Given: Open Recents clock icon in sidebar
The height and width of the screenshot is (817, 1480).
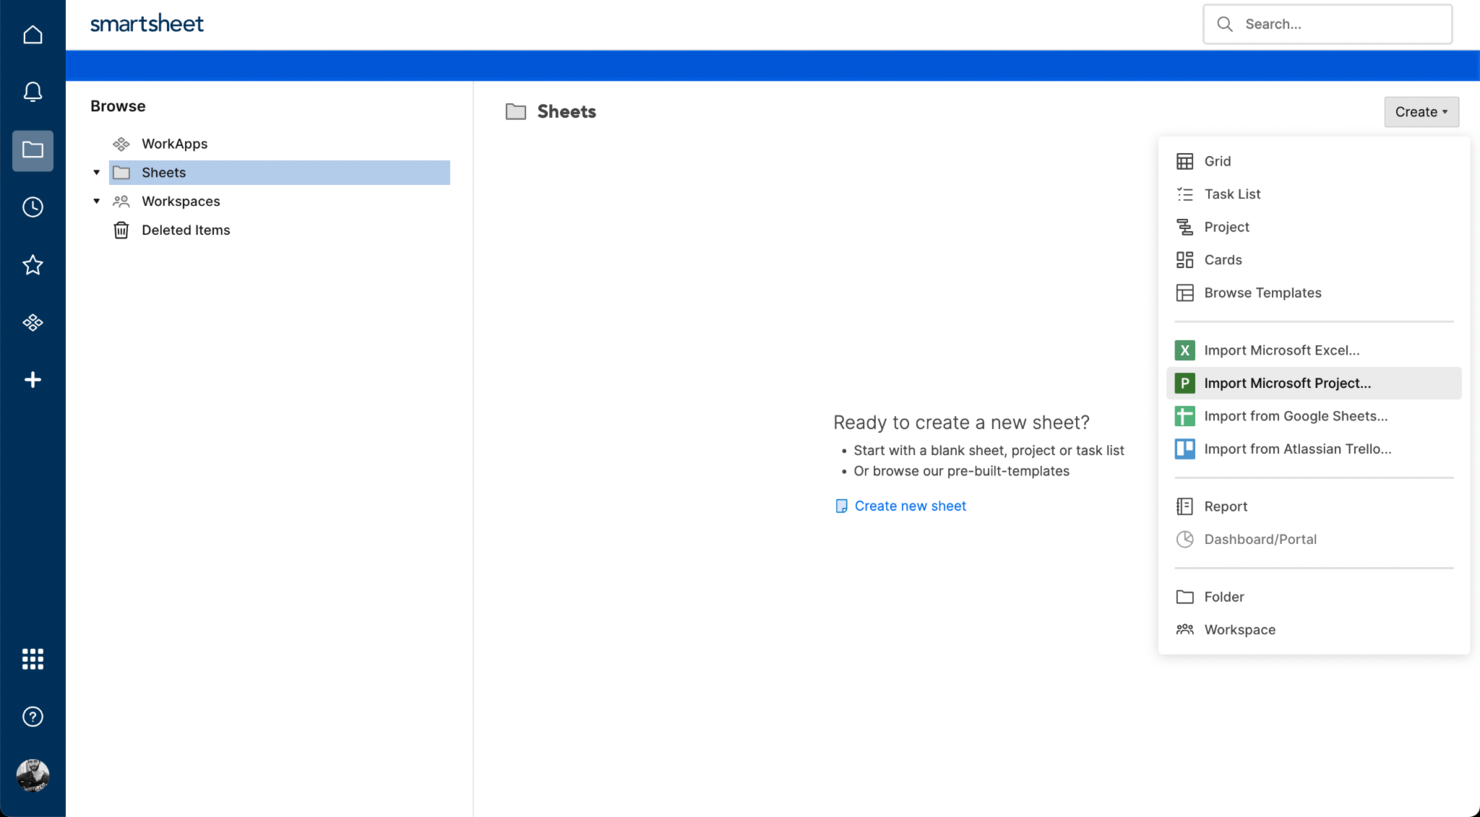Looking at the screenshot, I should coord(33,207).
